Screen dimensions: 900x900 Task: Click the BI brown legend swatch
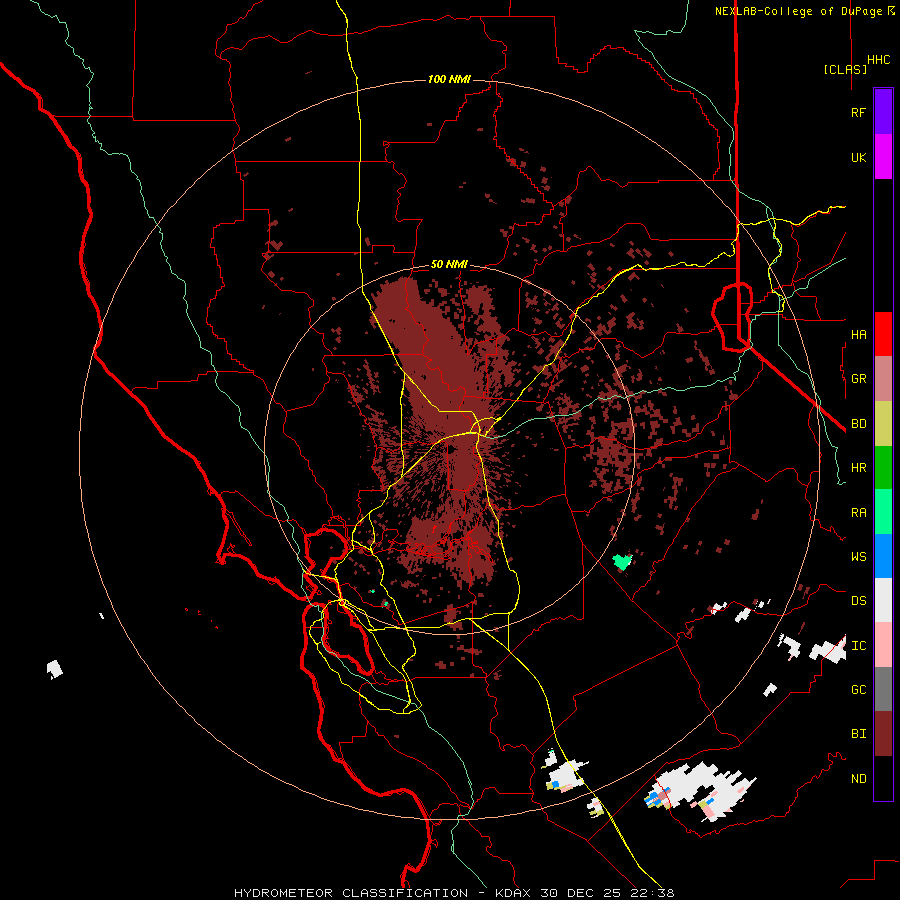(x=883, y=734)
